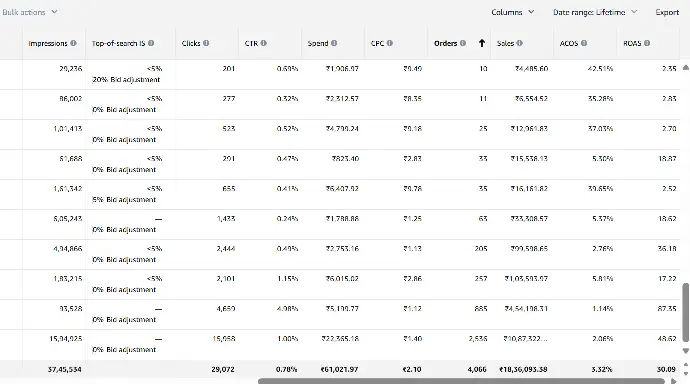The image size is (690, 384).
Task: Click the Spend column header
Action: 318,43
